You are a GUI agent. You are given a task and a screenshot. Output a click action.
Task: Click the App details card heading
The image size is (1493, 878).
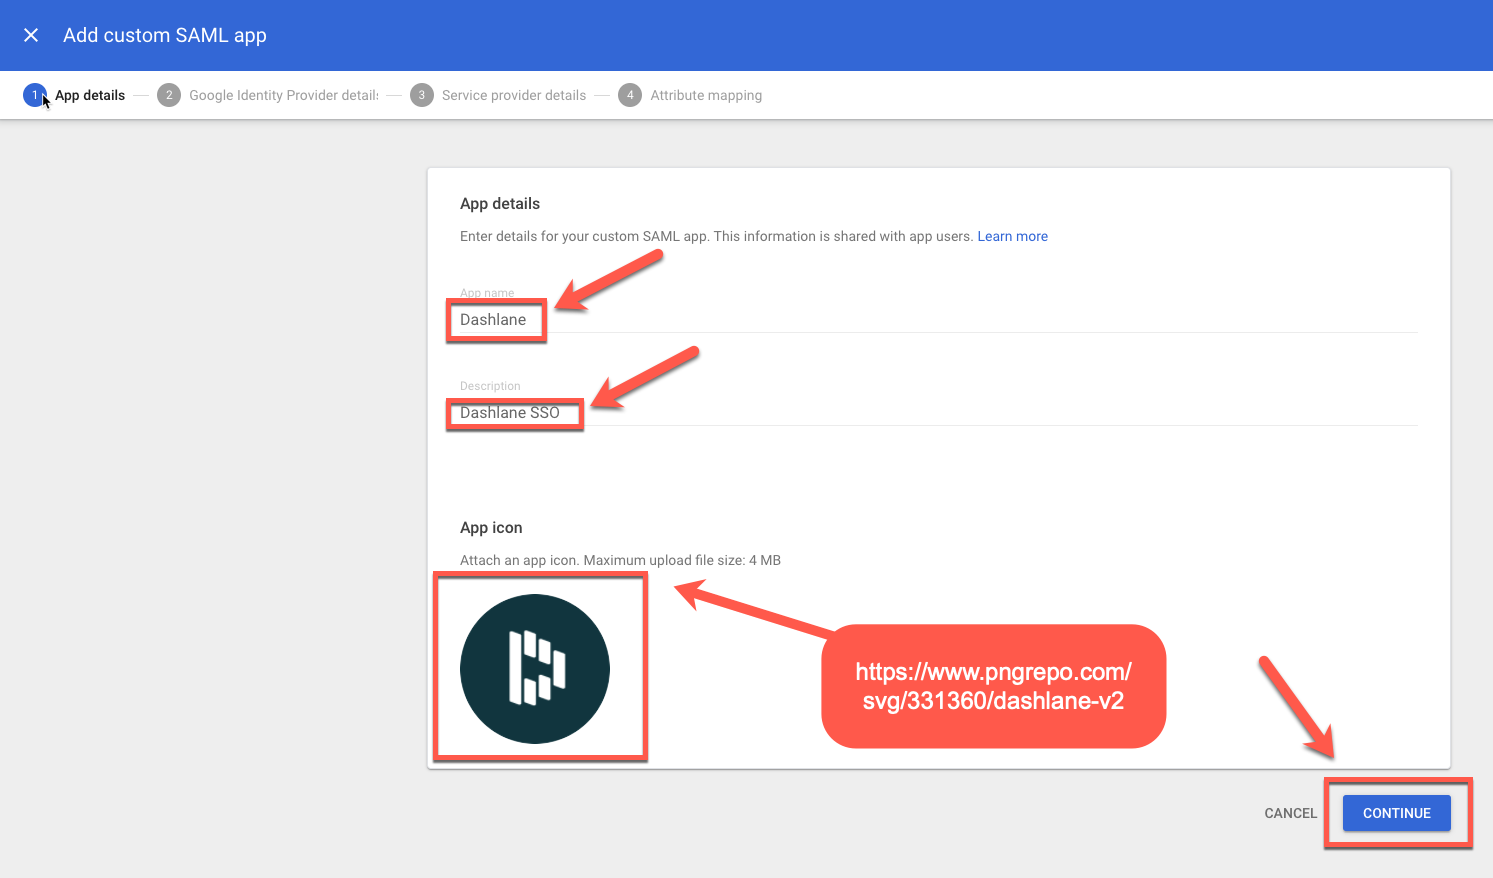(500, 203)
